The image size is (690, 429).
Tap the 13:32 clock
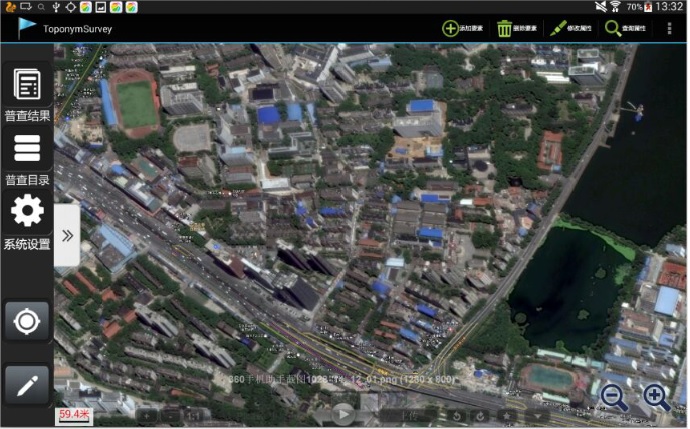click(669, 7)
